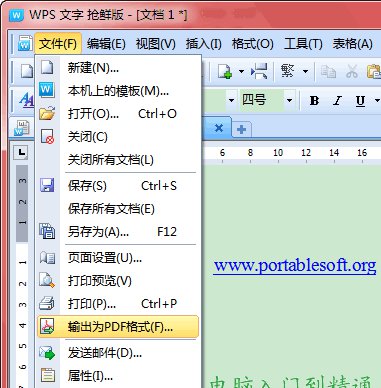The height and width of the screenshot is (388, 381).
Task: Toggle Italic formatting
Action: tap(337, 100)
